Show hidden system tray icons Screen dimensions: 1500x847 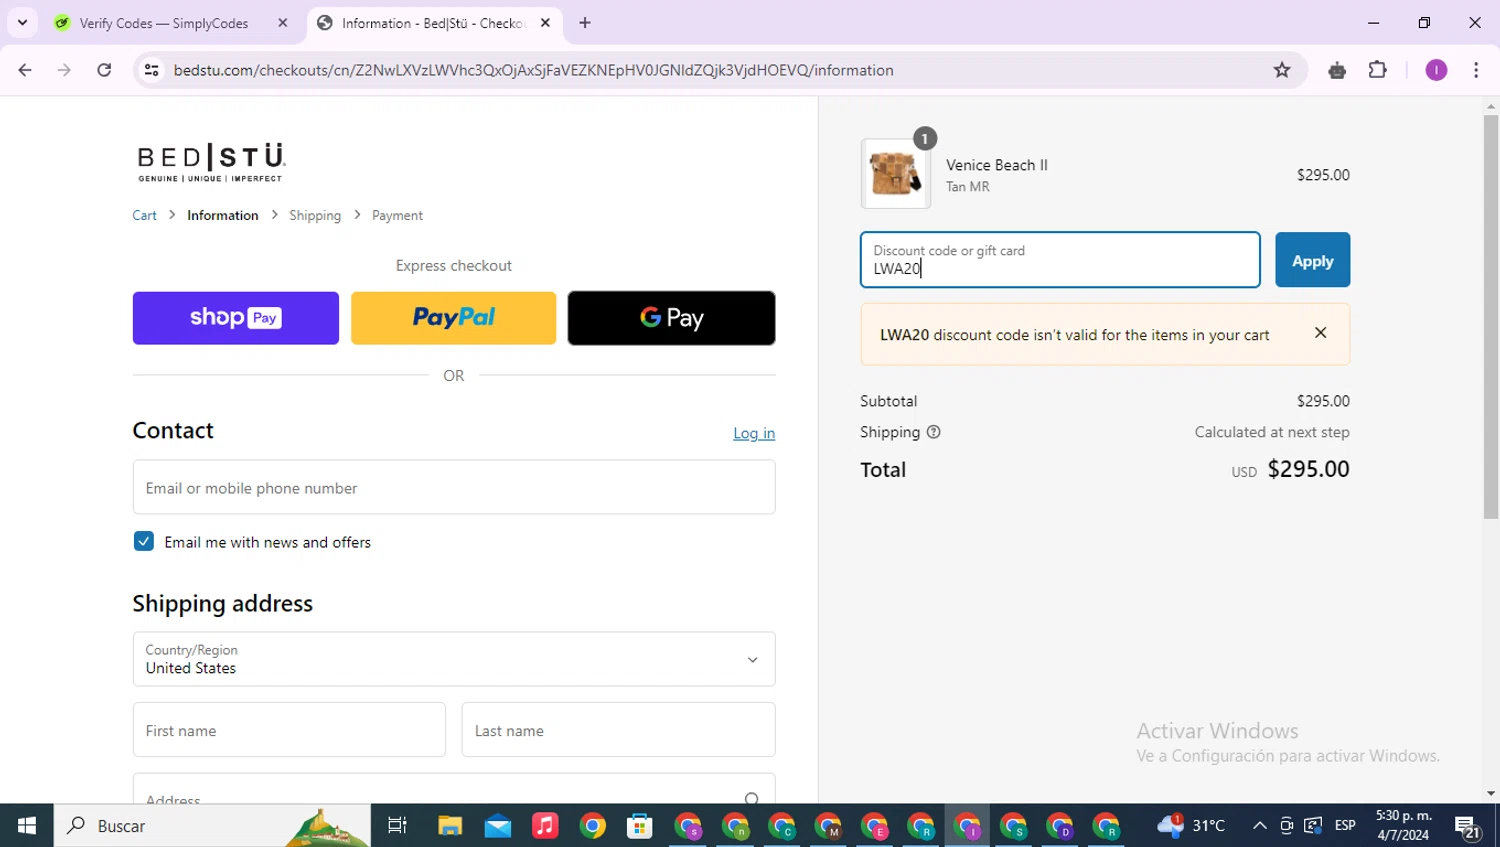(x=1260, y=826)
